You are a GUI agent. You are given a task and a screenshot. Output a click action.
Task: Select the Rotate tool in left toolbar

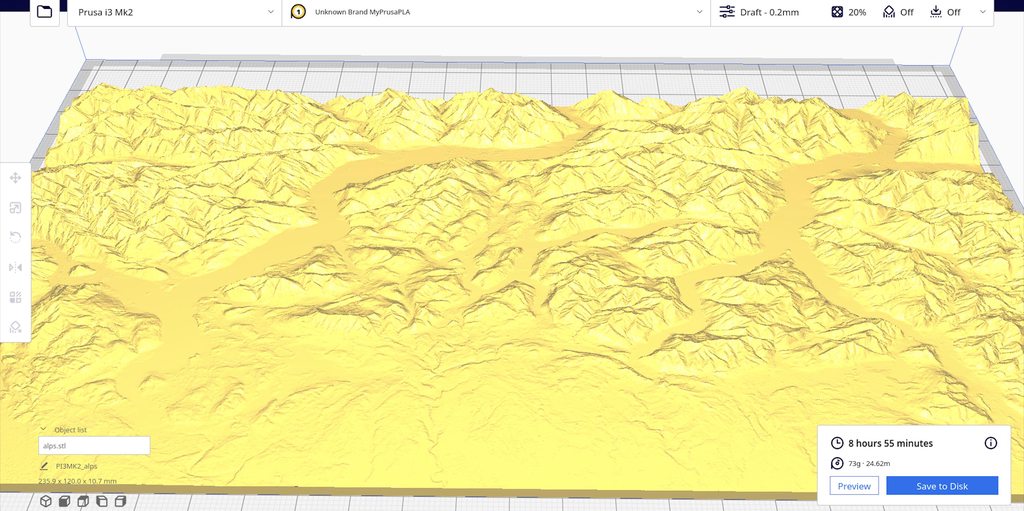click(x=15, y=238)
